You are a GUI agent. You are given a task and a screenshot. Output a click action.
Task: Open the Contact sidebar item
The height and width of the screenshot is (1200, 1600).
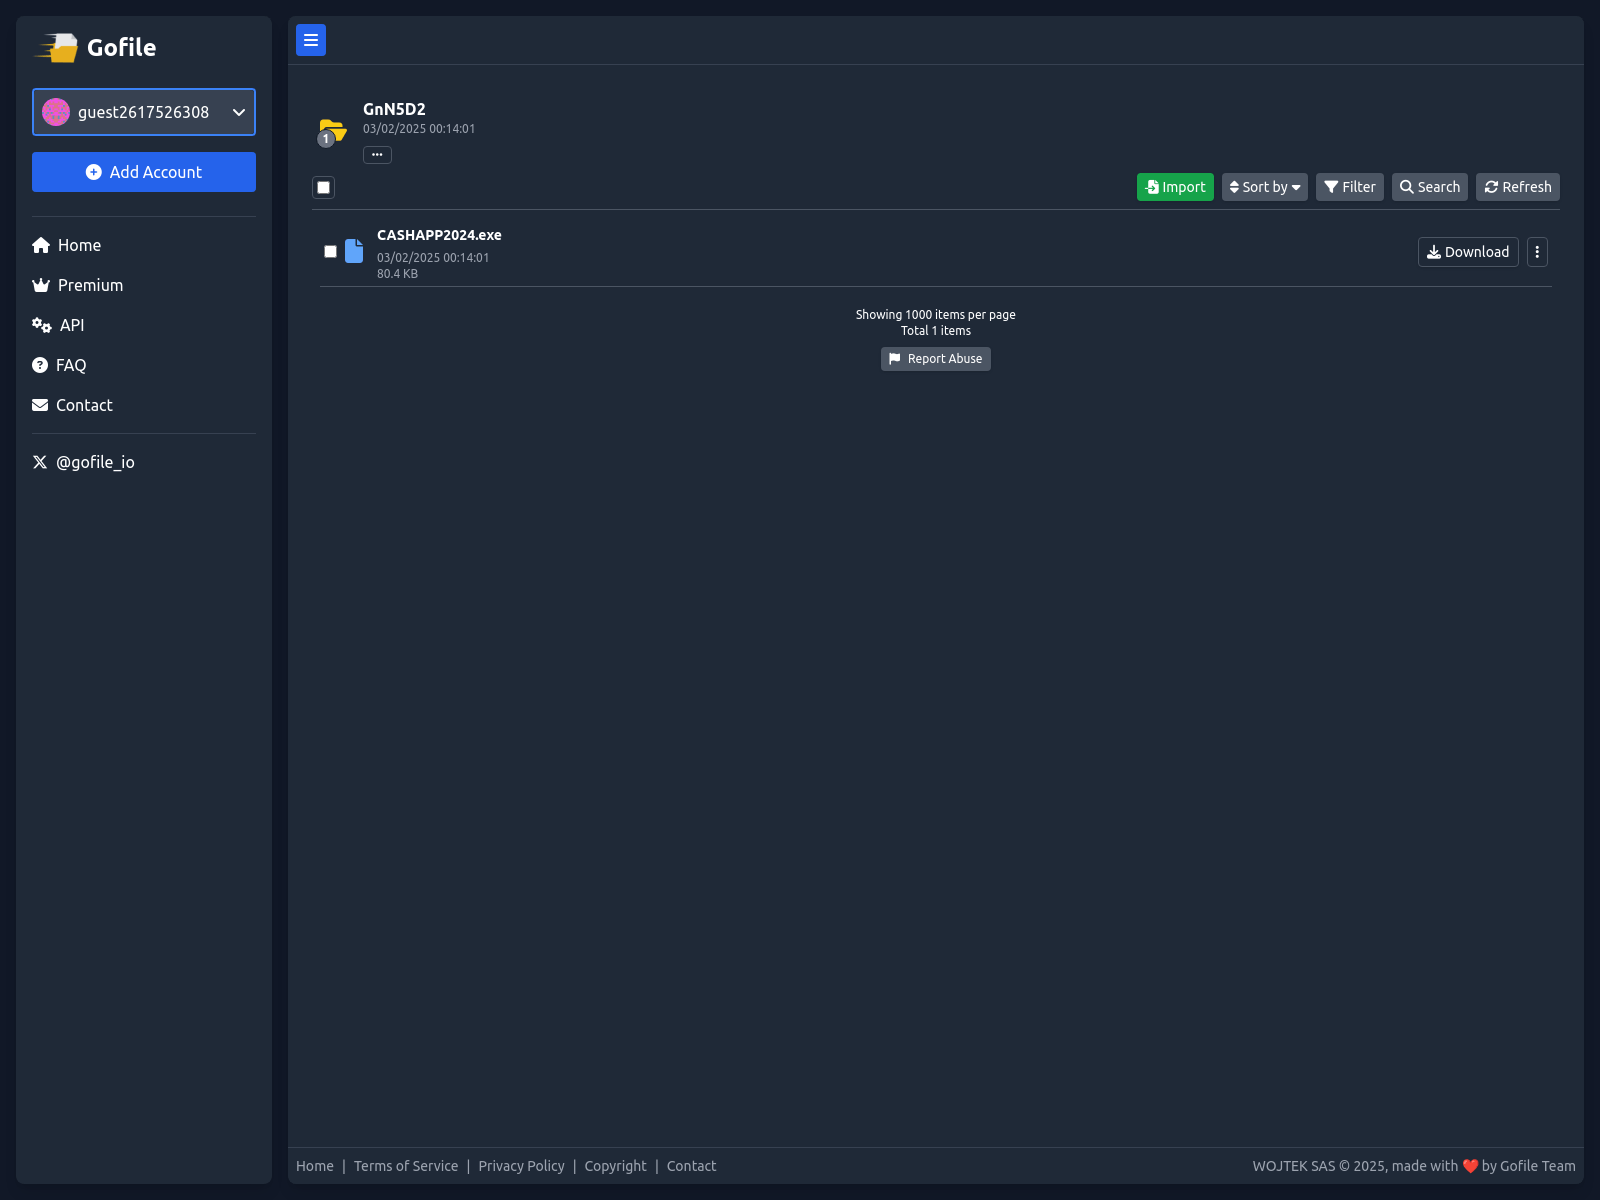point(72,405)
